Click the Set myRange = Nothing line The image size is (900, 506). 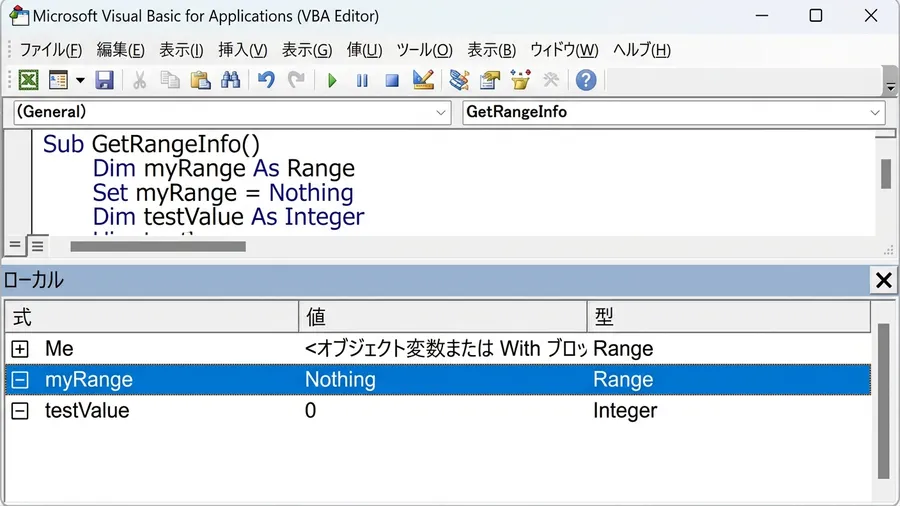pos(223,193)
